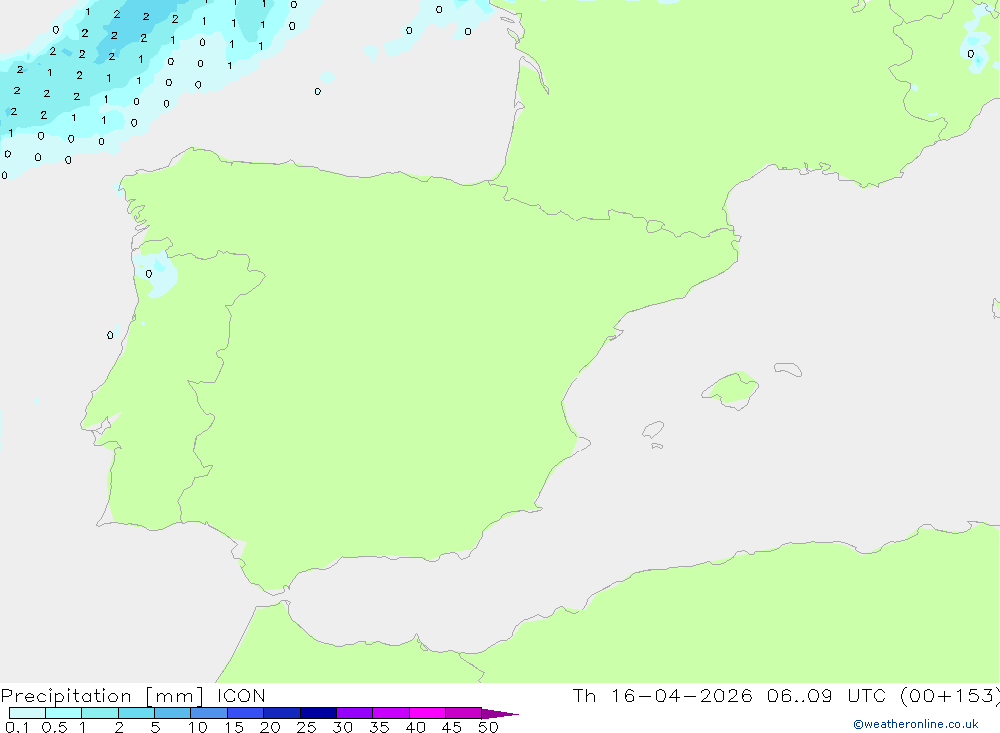Click the legend label '30'
The width and height of the screenshot is (1000, 733).
click(x=343, y=727)
